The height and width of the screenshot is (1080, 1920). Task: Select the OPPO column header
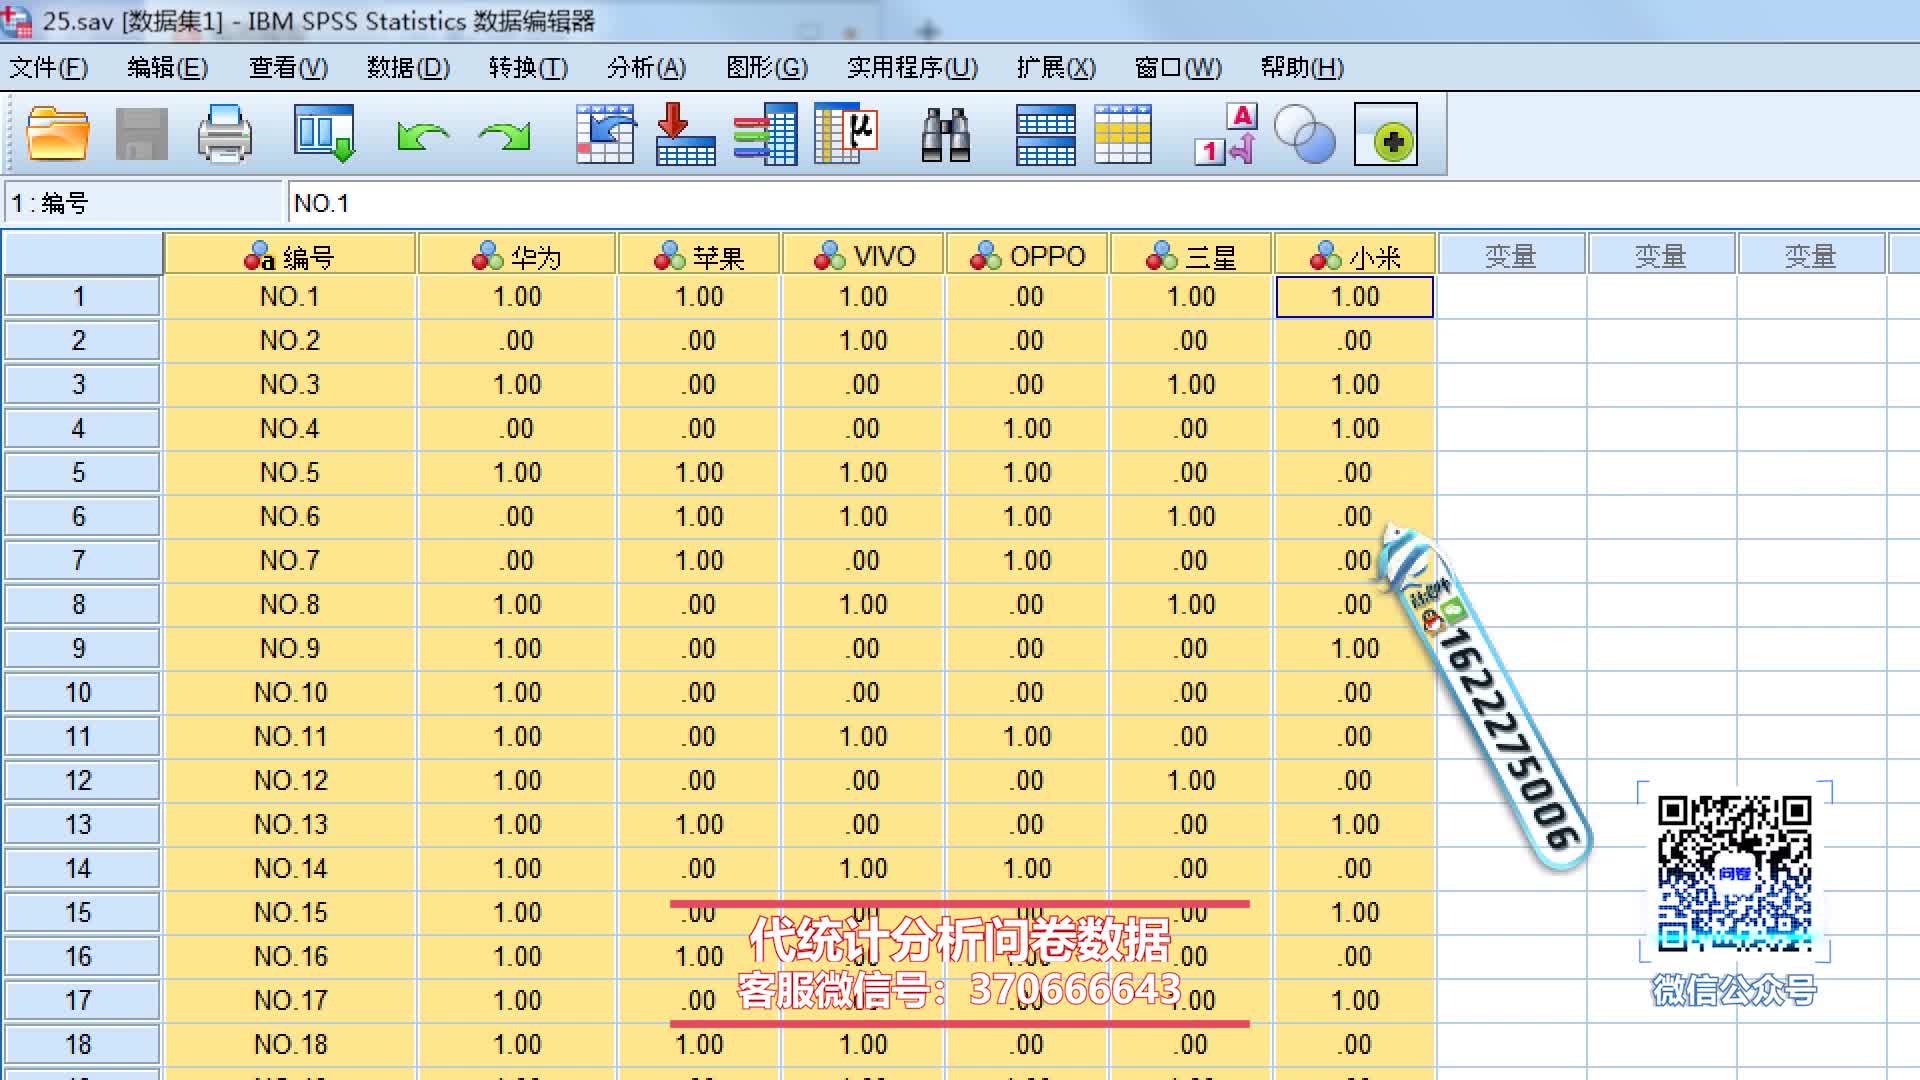[1027, 256]
